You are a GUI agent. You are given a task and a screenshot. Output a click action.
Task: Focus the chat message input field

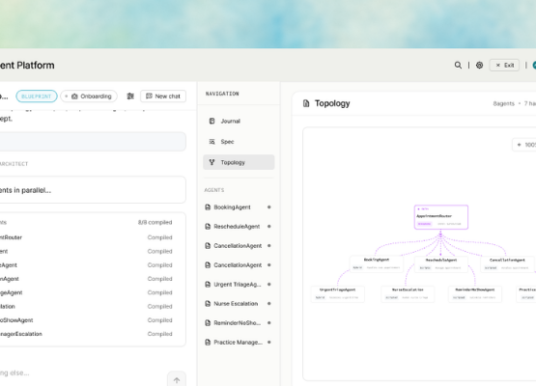[x=82, y=373]
